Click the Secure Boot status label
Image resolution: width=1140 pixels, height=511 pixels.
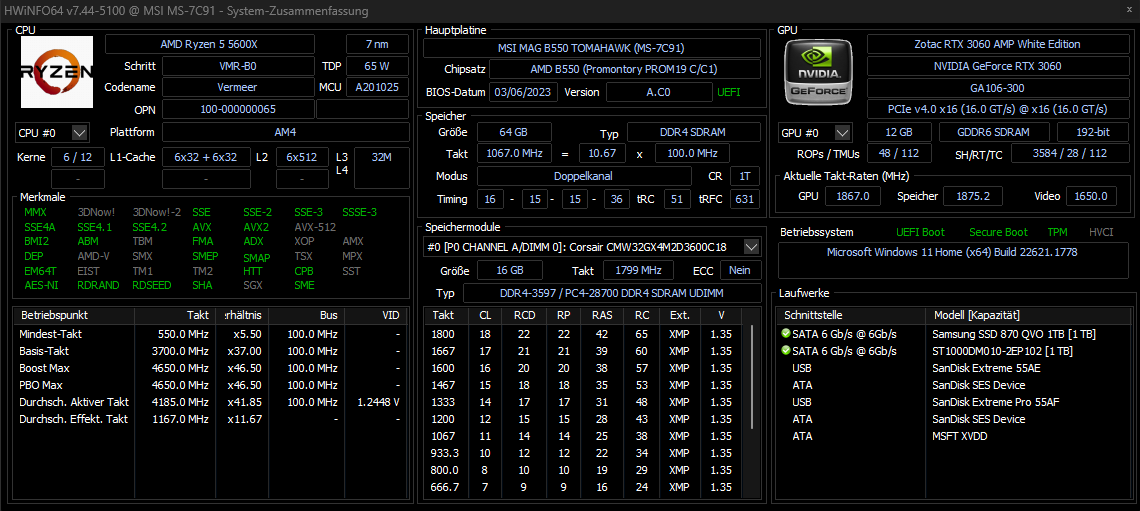point(998,233)
